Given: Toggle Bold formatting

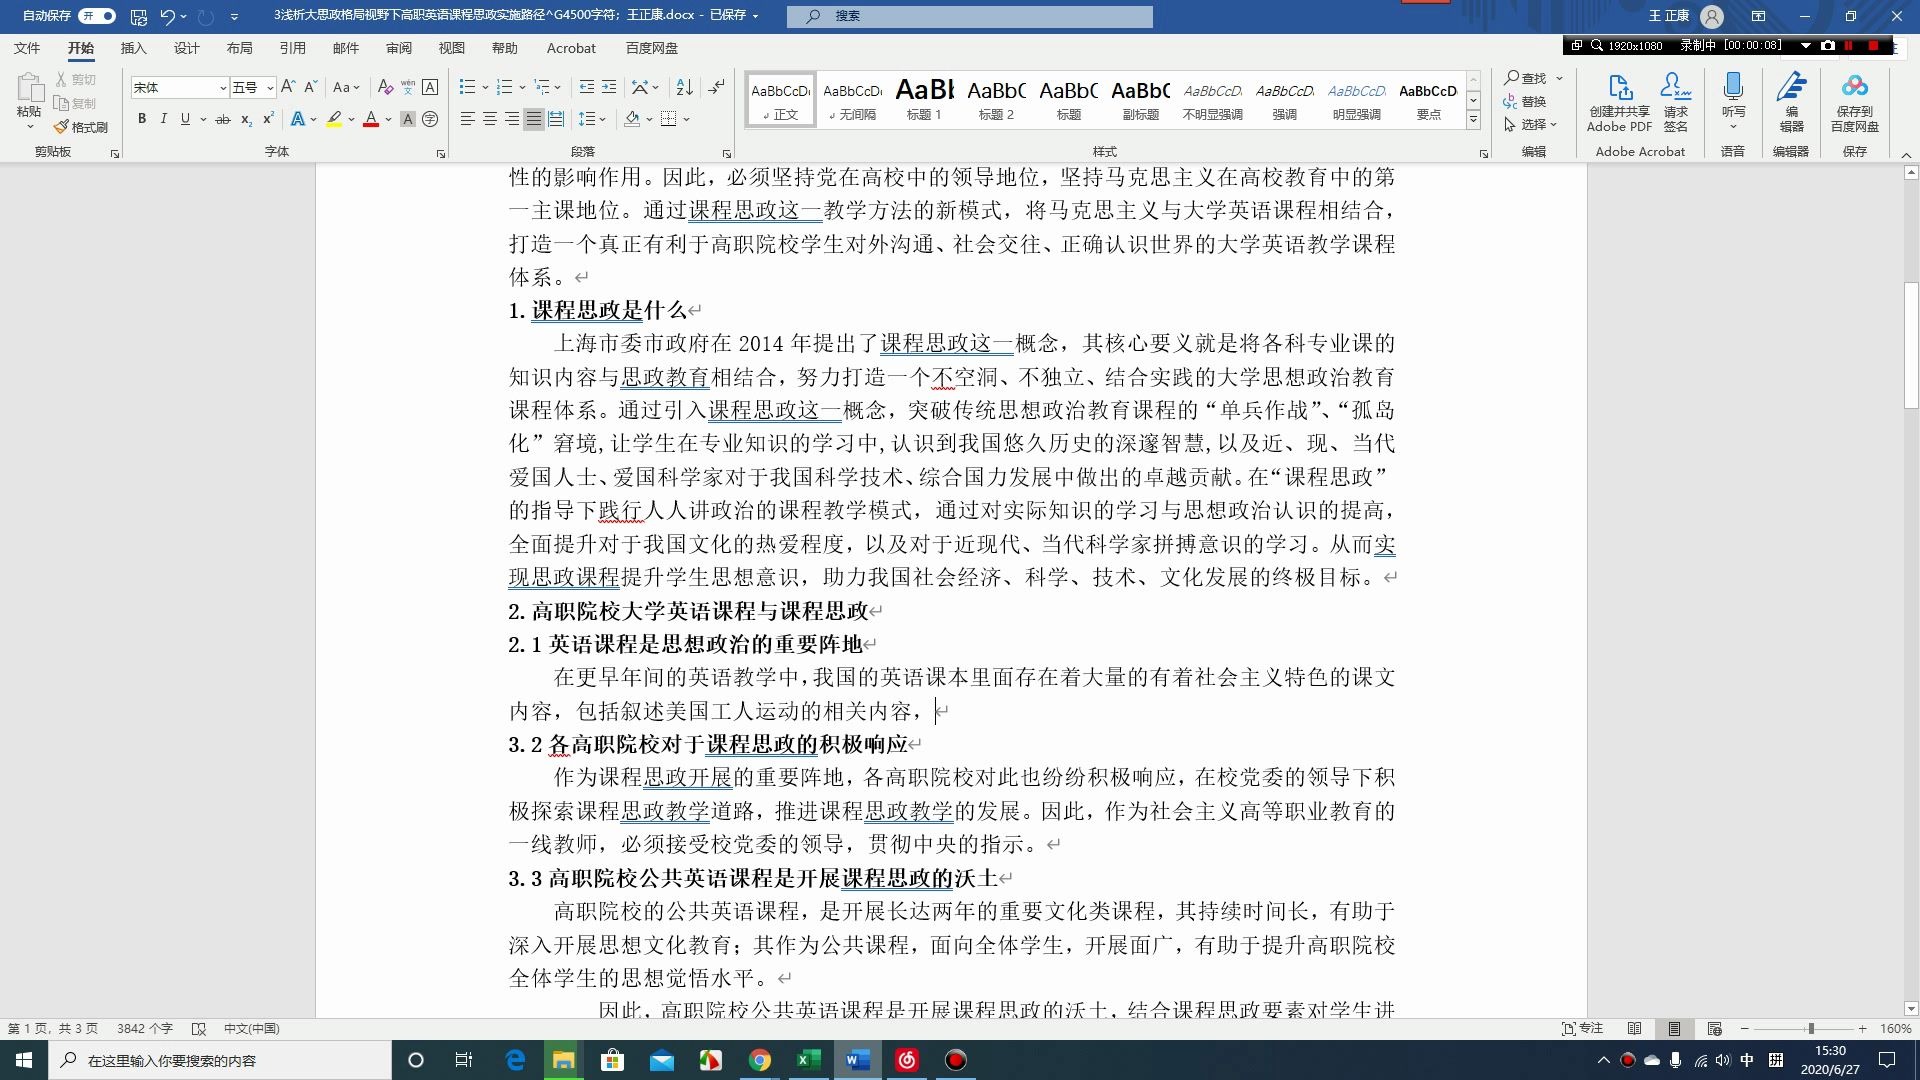Looking at the screenshot, I should pos(142,119).
